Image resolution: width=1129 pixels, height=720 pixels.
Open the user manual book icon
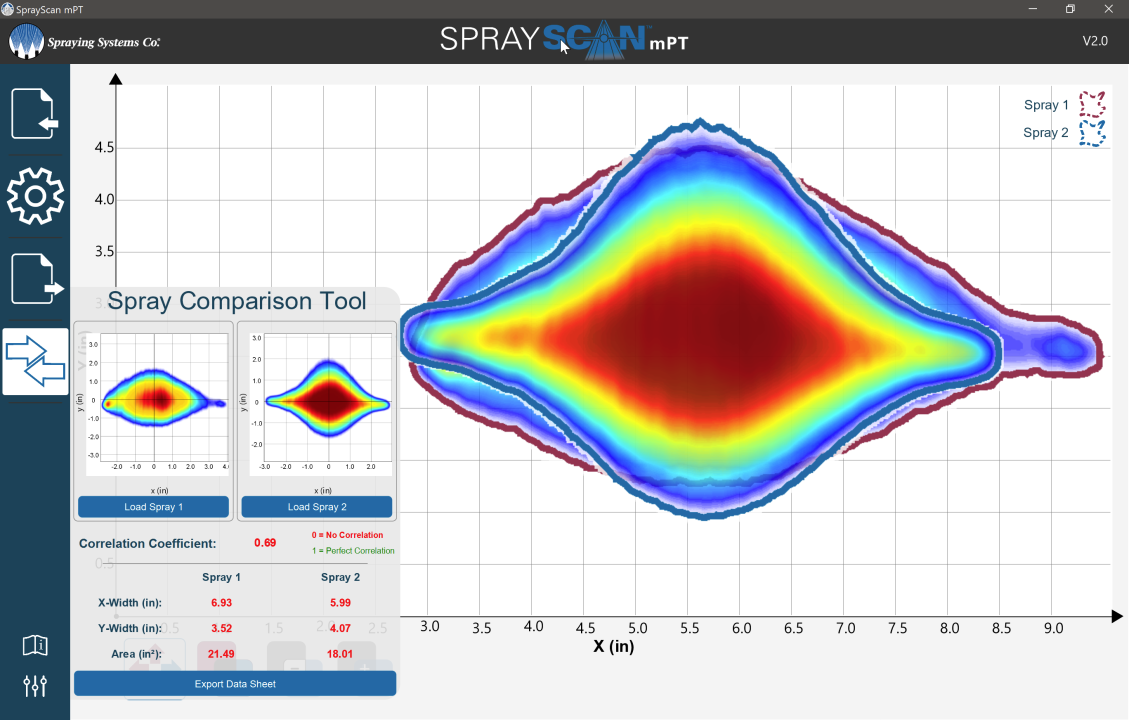(35, 646)
